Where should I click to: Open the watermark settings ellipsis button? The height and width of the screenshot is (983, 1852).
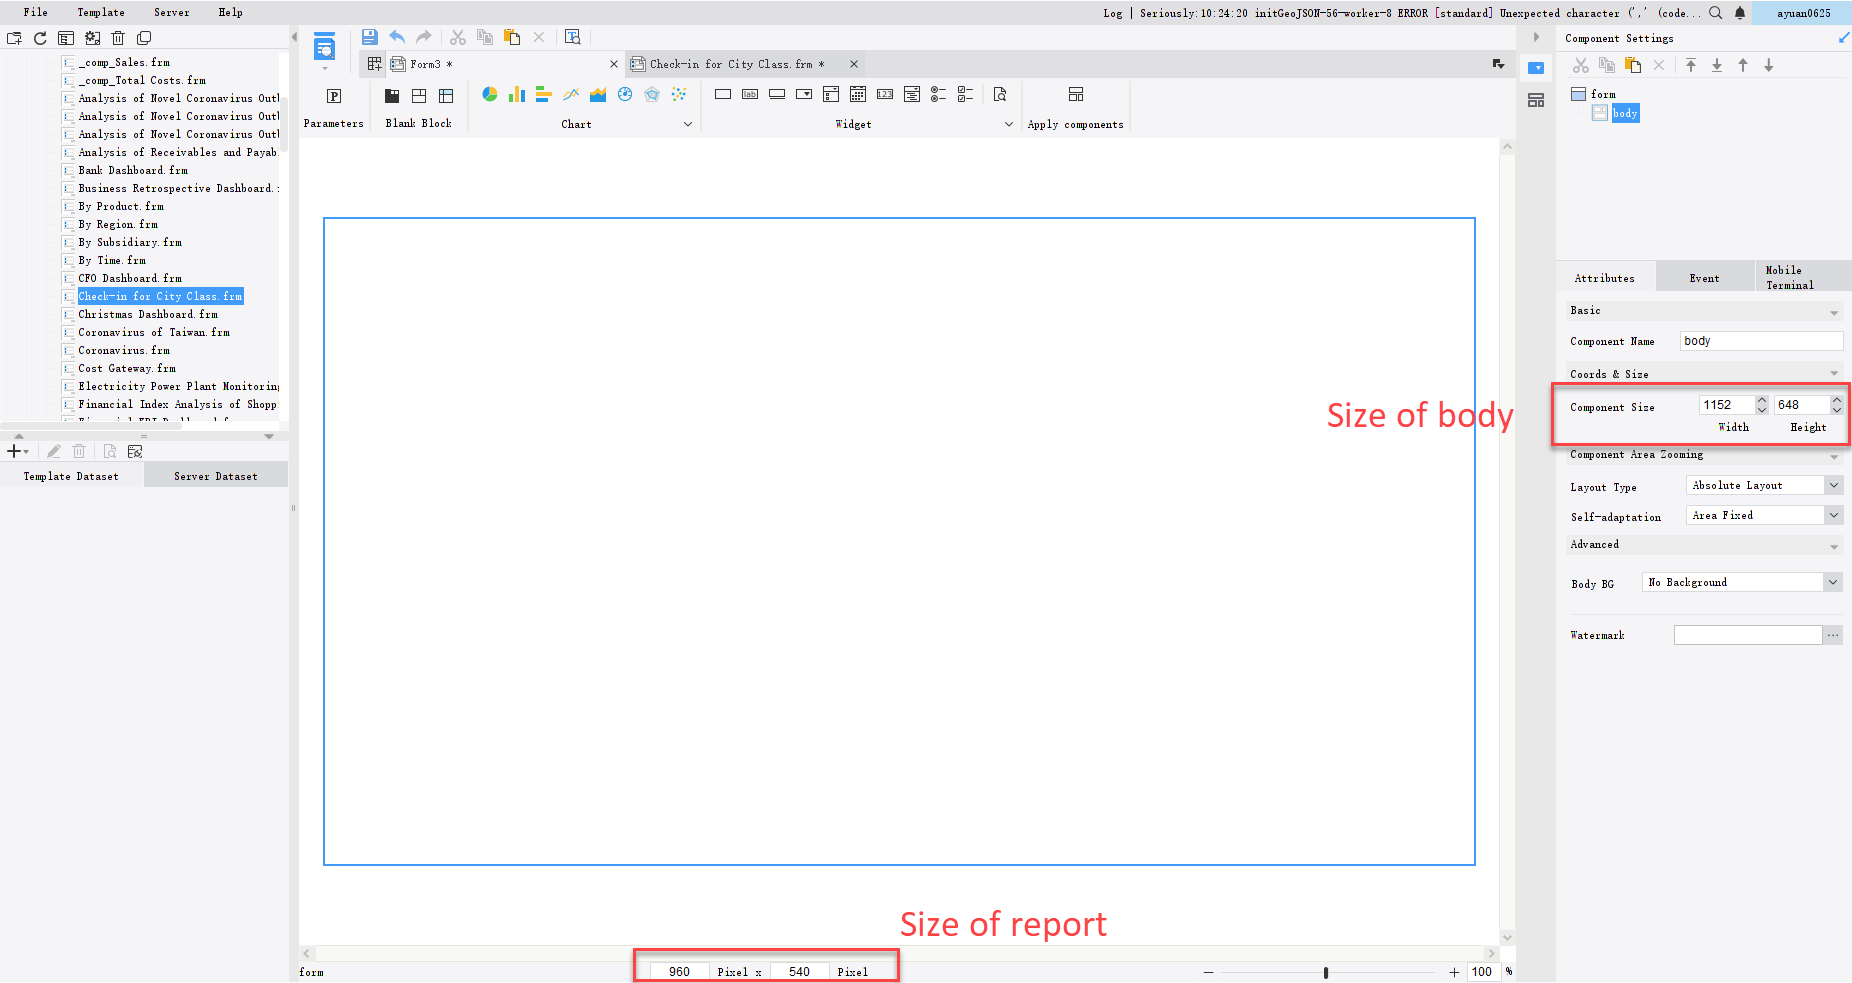[x=1833, y=635]
